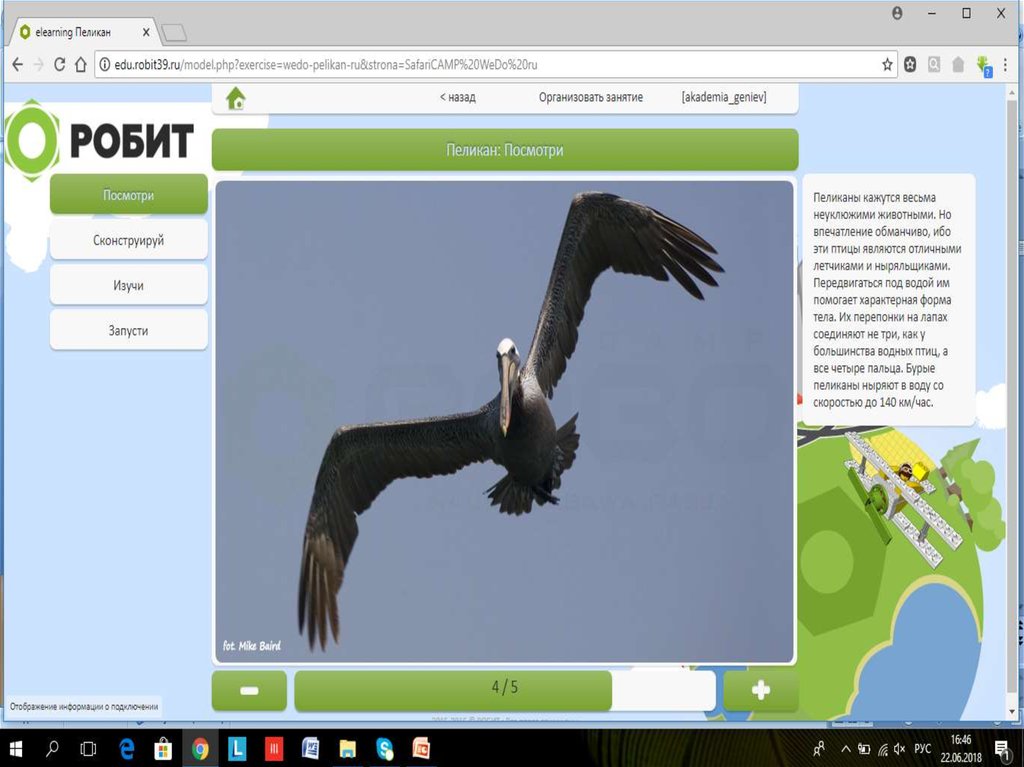The width and height of the screenshot is (1024, 767).
Task: Show hidden system tray icons
Action: coord(845,748)
